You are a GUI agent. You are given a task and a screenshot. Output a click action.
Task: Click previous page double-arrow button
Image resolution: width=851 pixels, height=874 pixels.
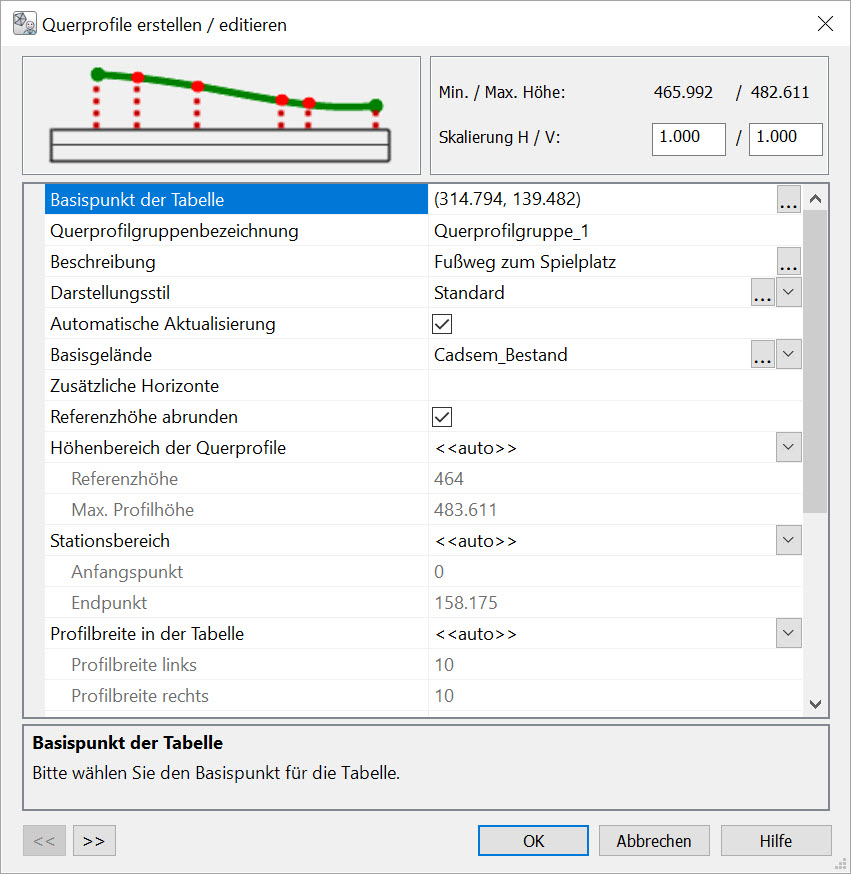click(44, 841)
